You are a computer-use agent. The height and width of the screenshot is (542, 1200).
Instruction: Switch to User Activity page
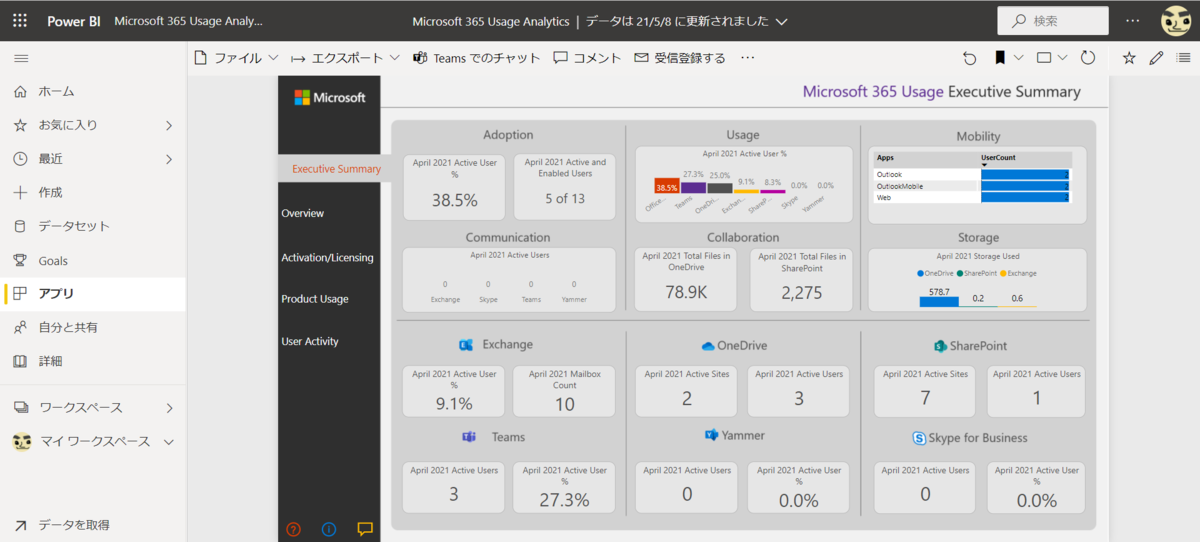tap(310, 341)
